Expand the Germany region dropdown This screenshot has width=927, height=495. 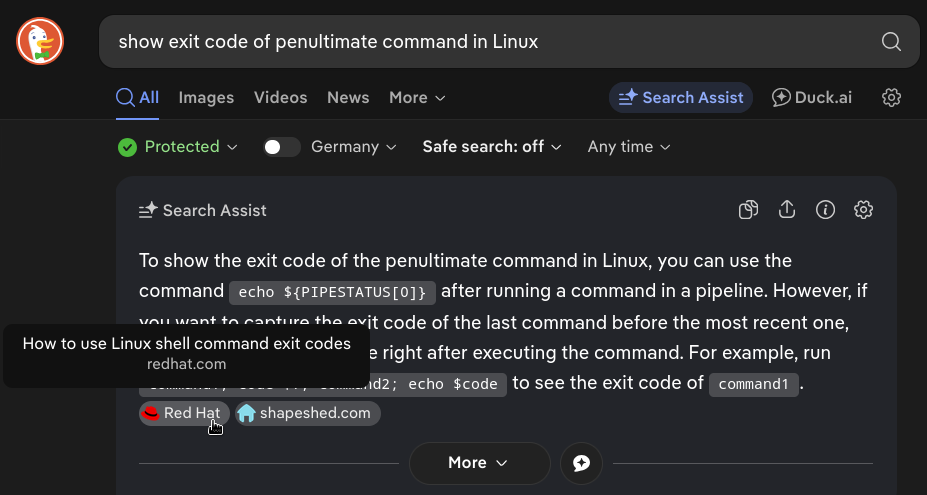354,147
